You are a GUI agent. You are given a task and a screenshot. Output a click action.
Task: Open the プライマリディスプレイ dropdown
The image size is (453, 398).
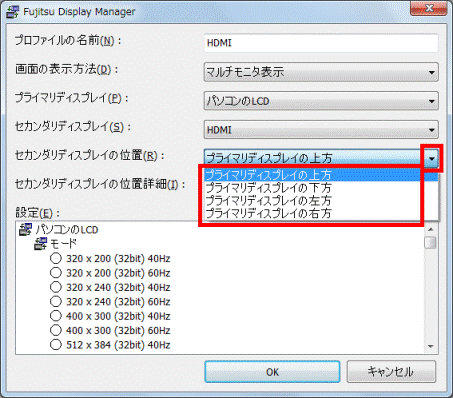click(321, 101)
